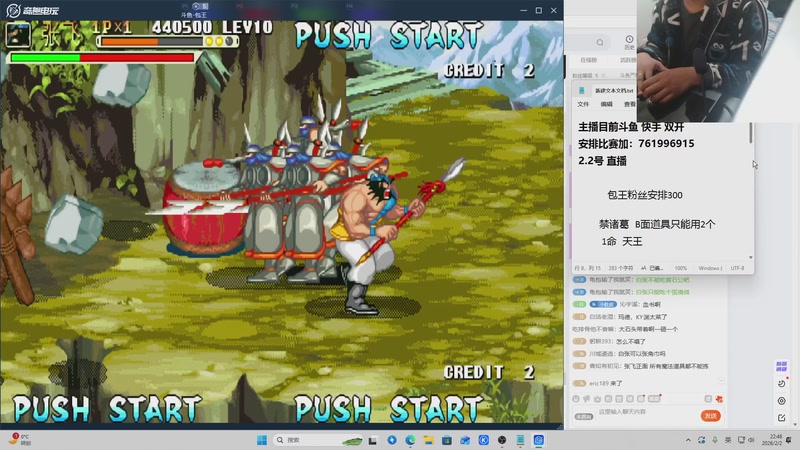This screenshot has height=450, width=800.
Task: Open Microsoft Edge from the taskbar
Action: point(410,440)
